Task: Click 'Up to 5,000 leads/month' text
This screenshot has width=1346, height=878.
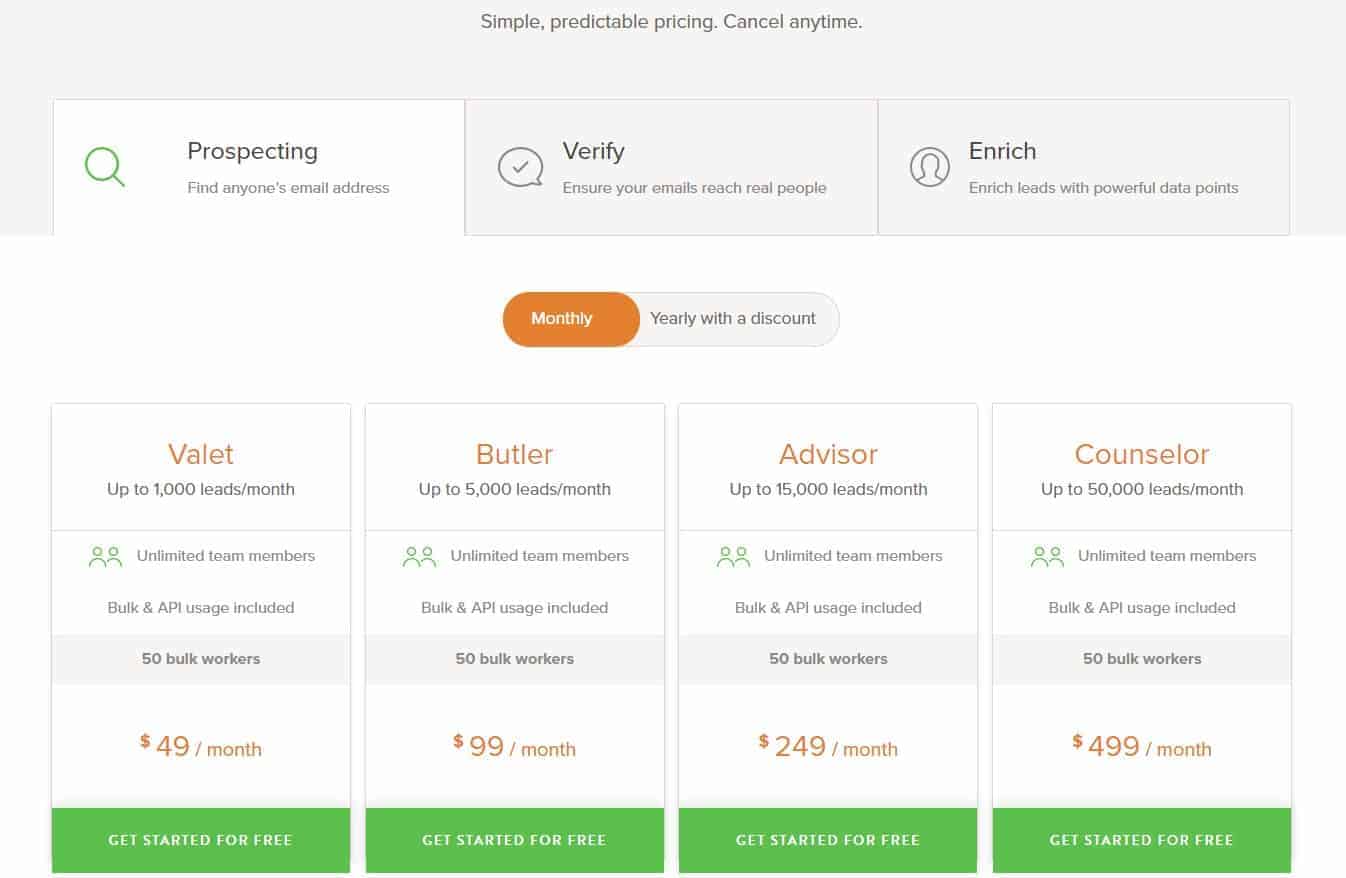Action: (515, 490)
